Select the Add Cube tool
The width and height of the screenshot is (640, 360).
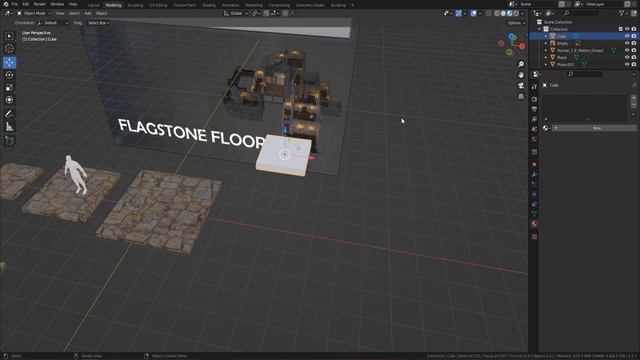(x=9, y=140)
